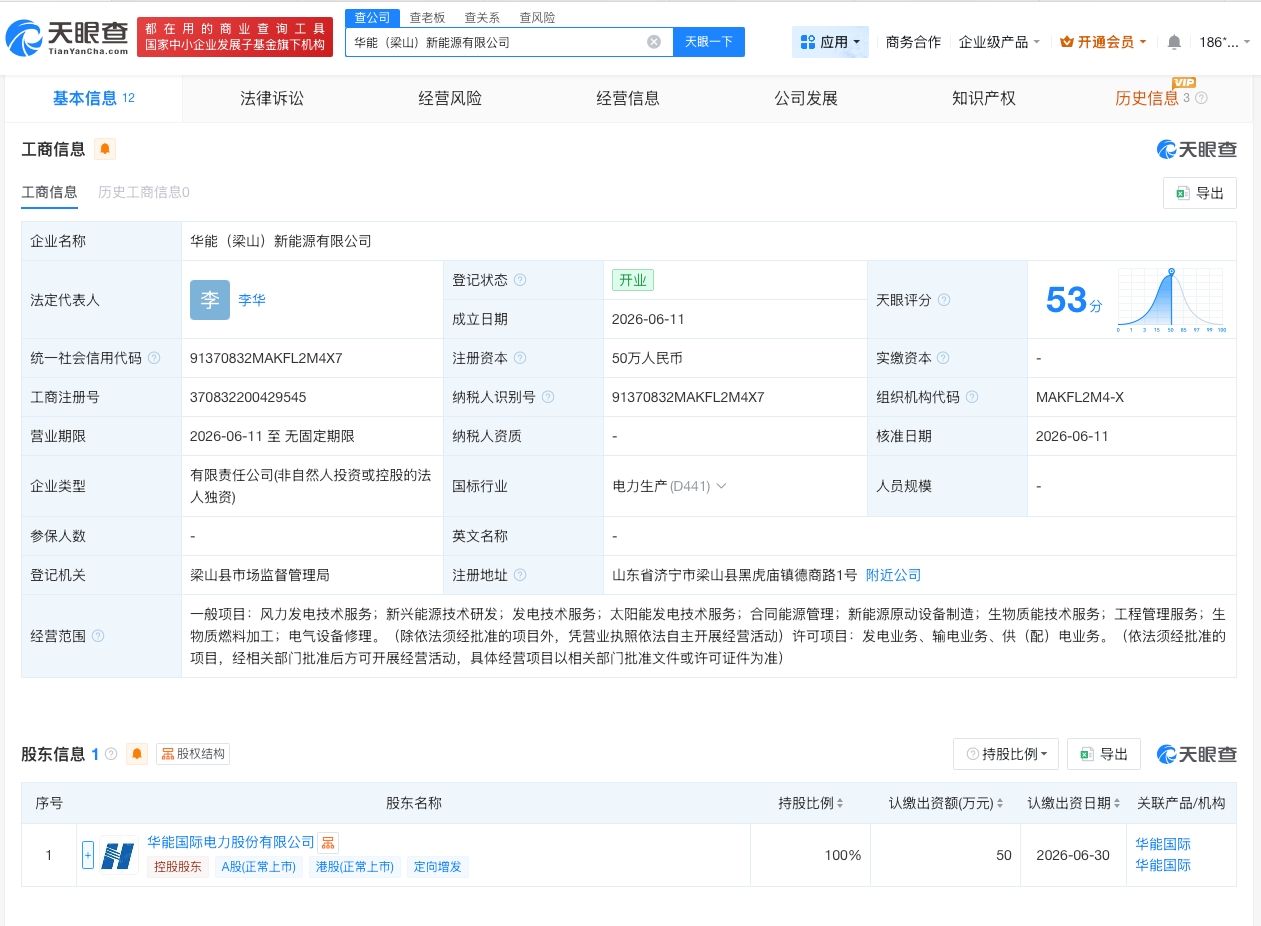Open the 附近公司 link
Image resolution: width=1261 pixels, height=926 pixels.
point(893,575)
